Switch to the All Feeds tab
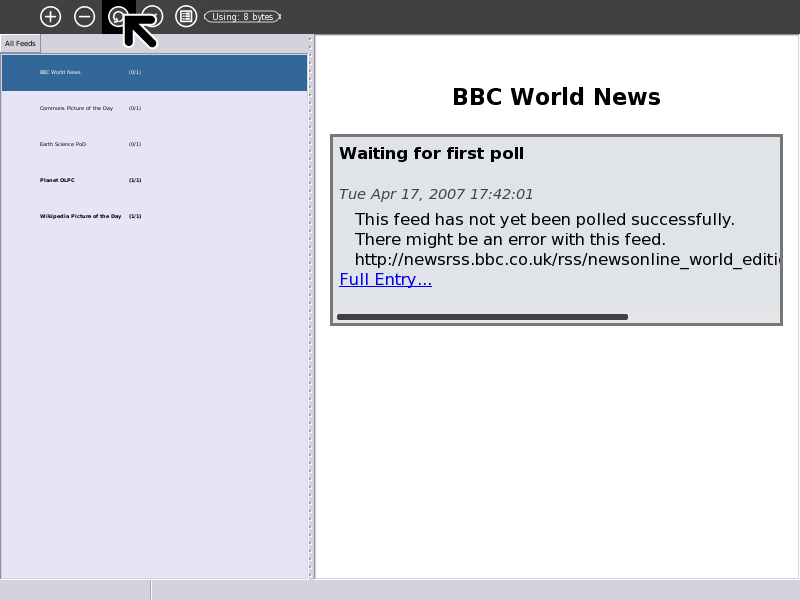This screenshot has width=800, height=600. point(20,44)
